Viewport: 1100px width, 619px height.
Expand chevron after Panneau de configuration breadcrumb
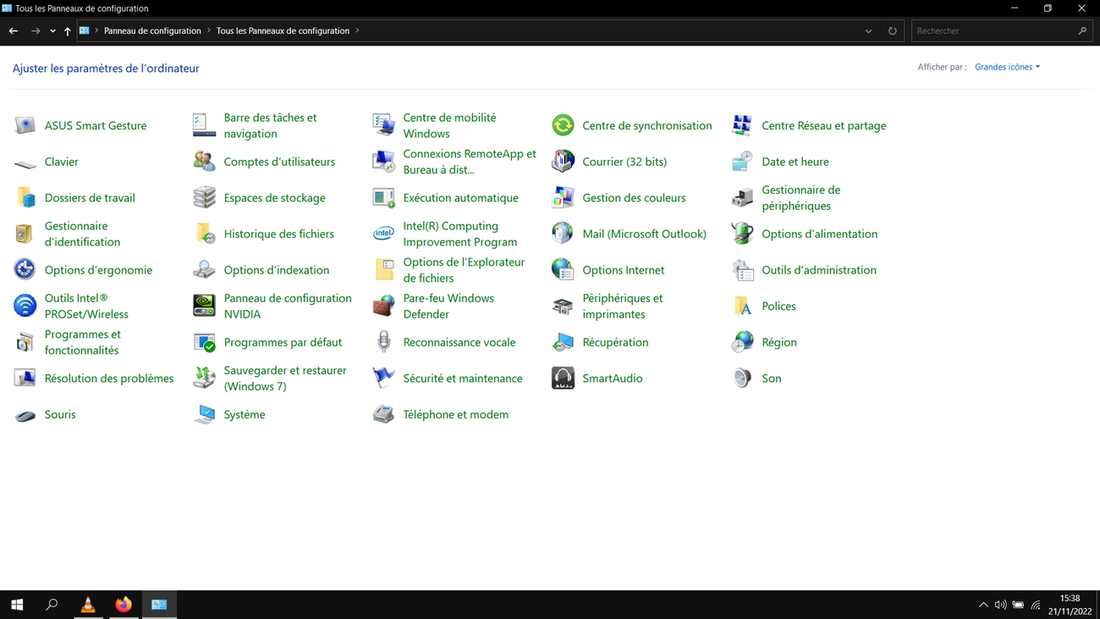point(208,31)
